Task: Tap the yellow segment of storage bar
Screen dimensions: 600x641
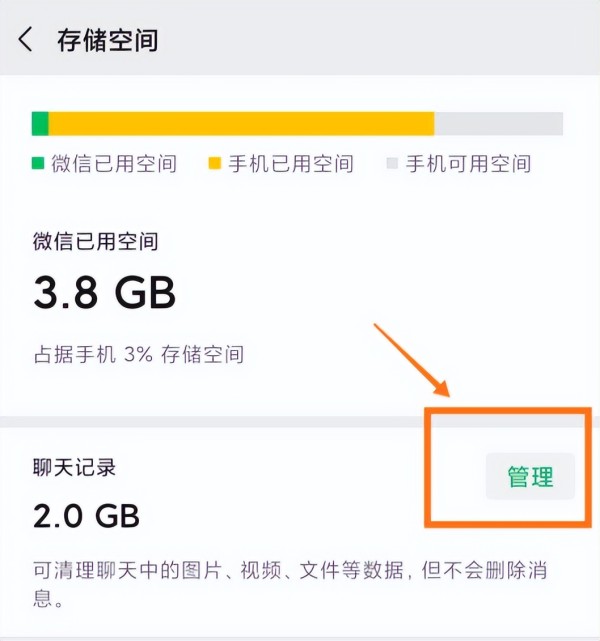Action: tap(241, 123)
